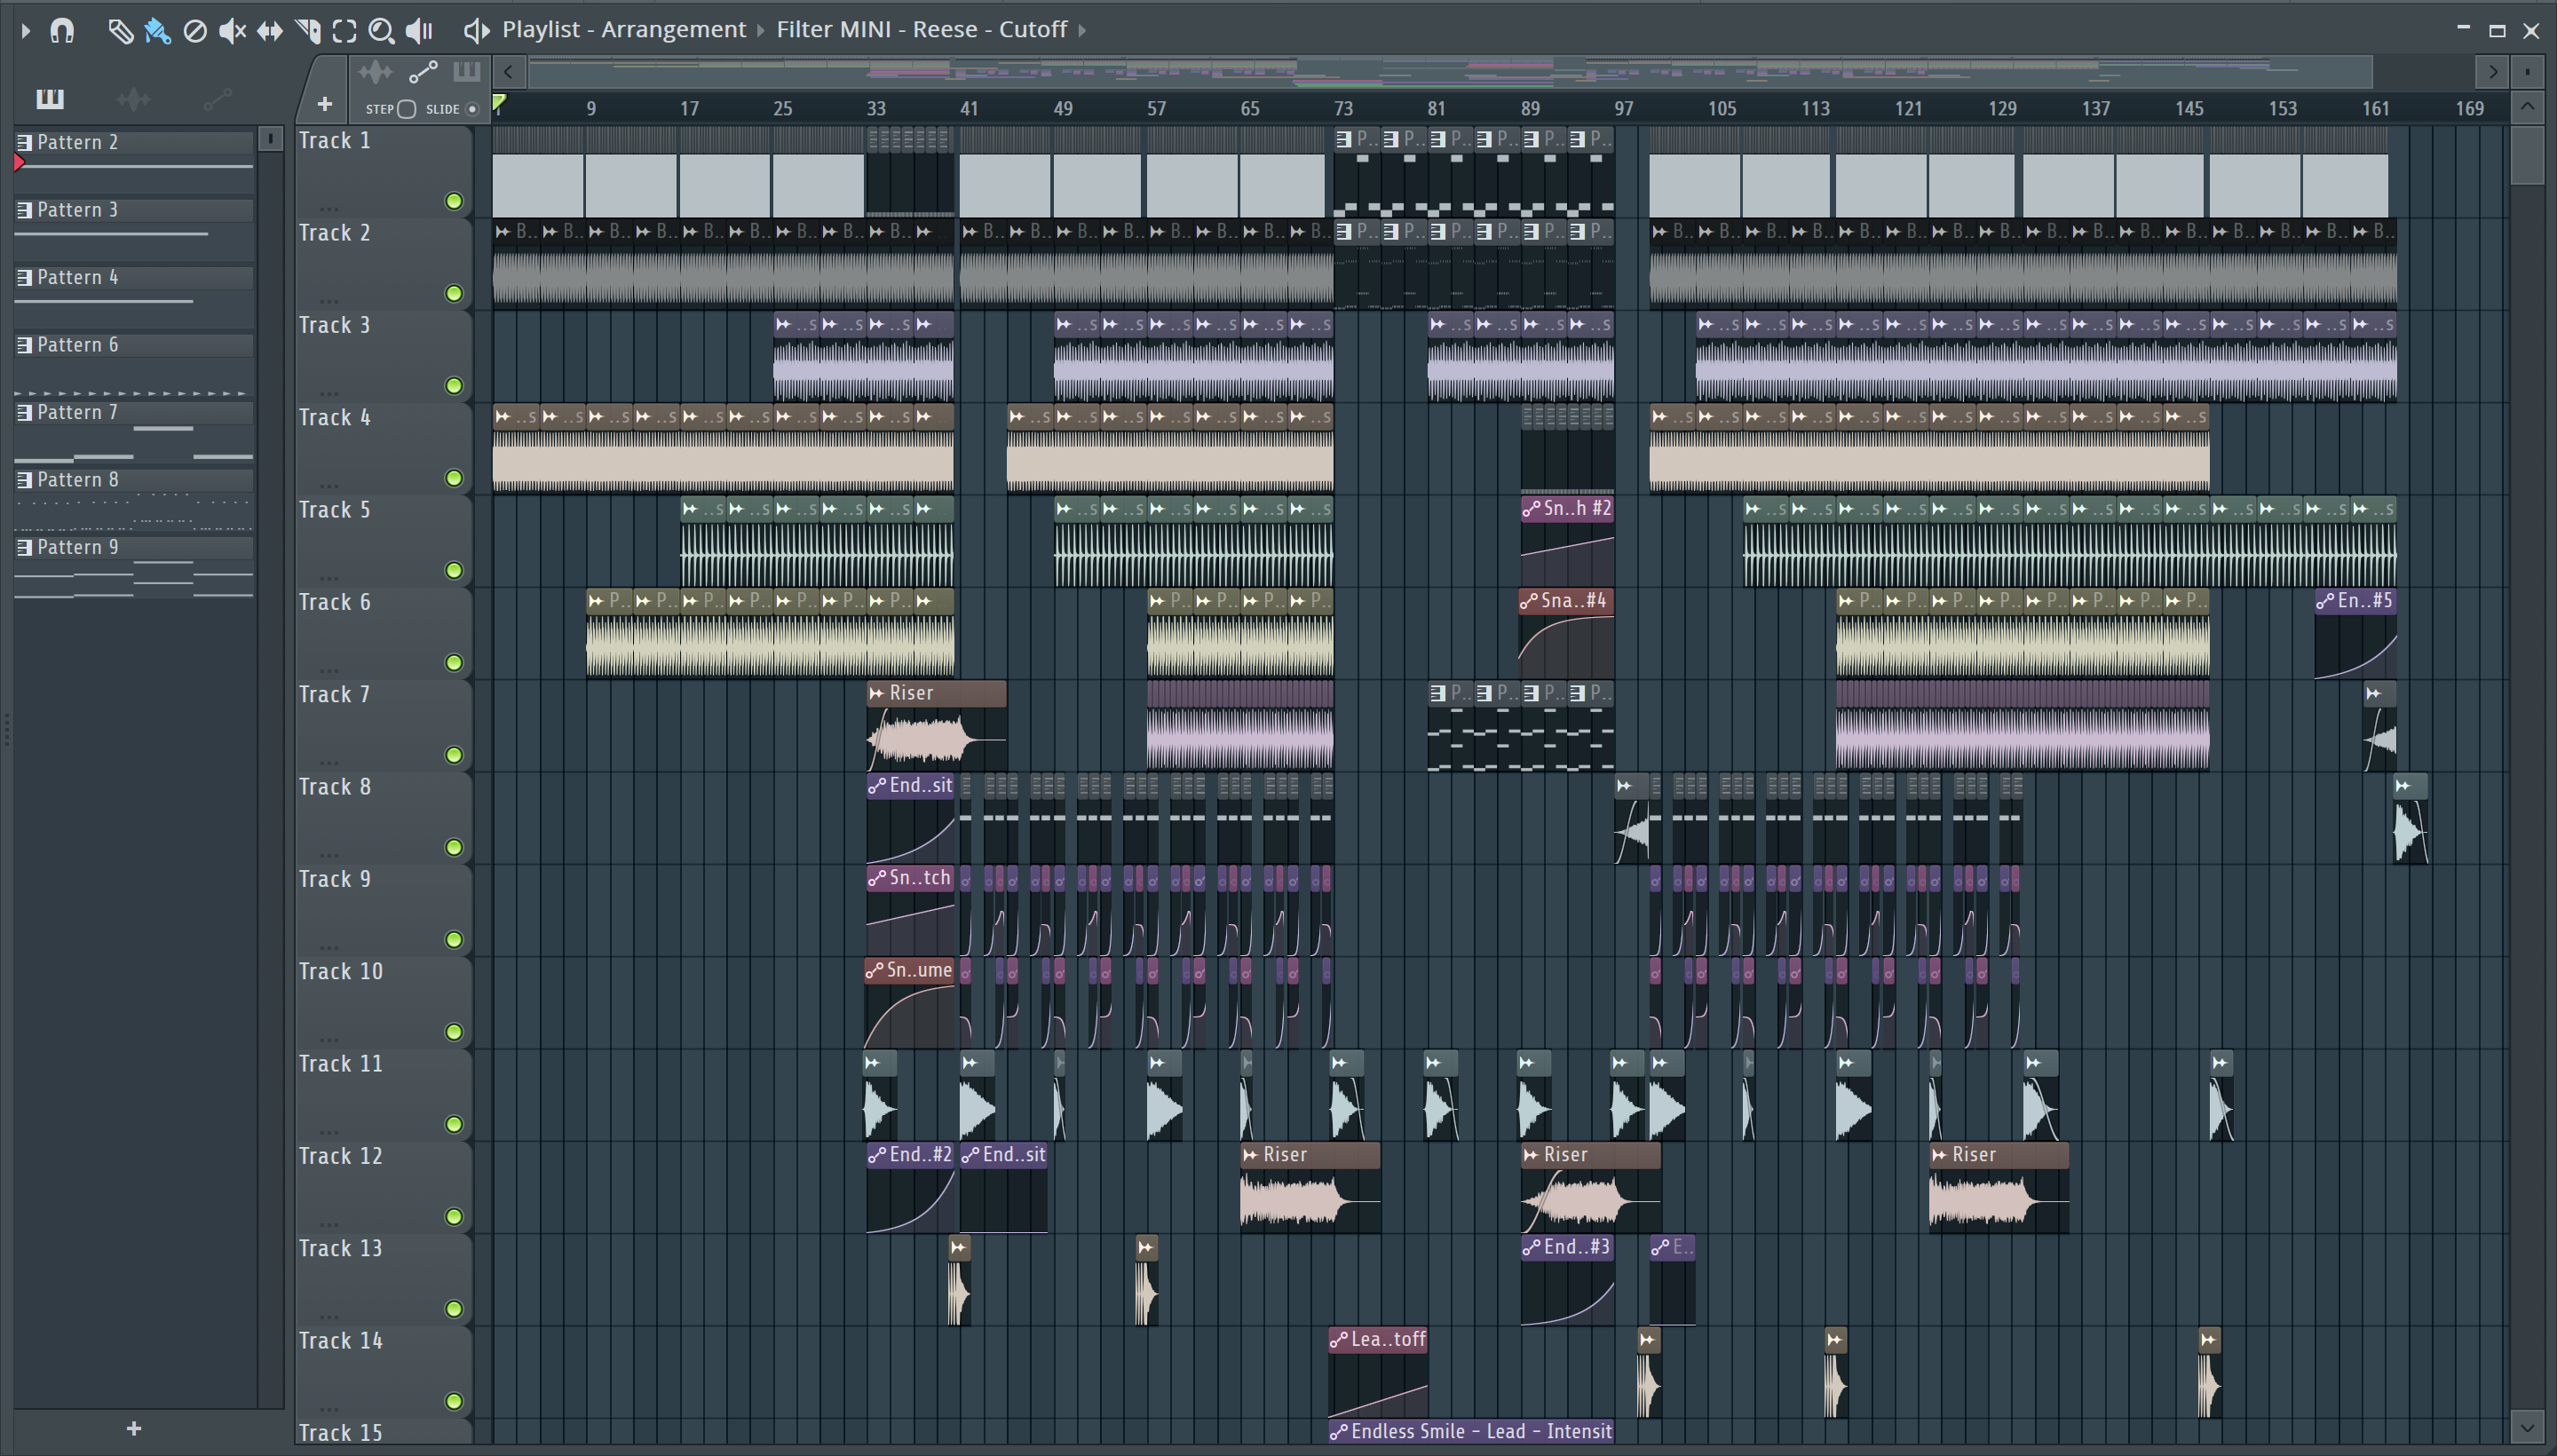Filter playlist by audio clips icon
Image resolution: width=2557 pixels, height=1456 pixels.
pyautogui.click(x=375, y=72)
